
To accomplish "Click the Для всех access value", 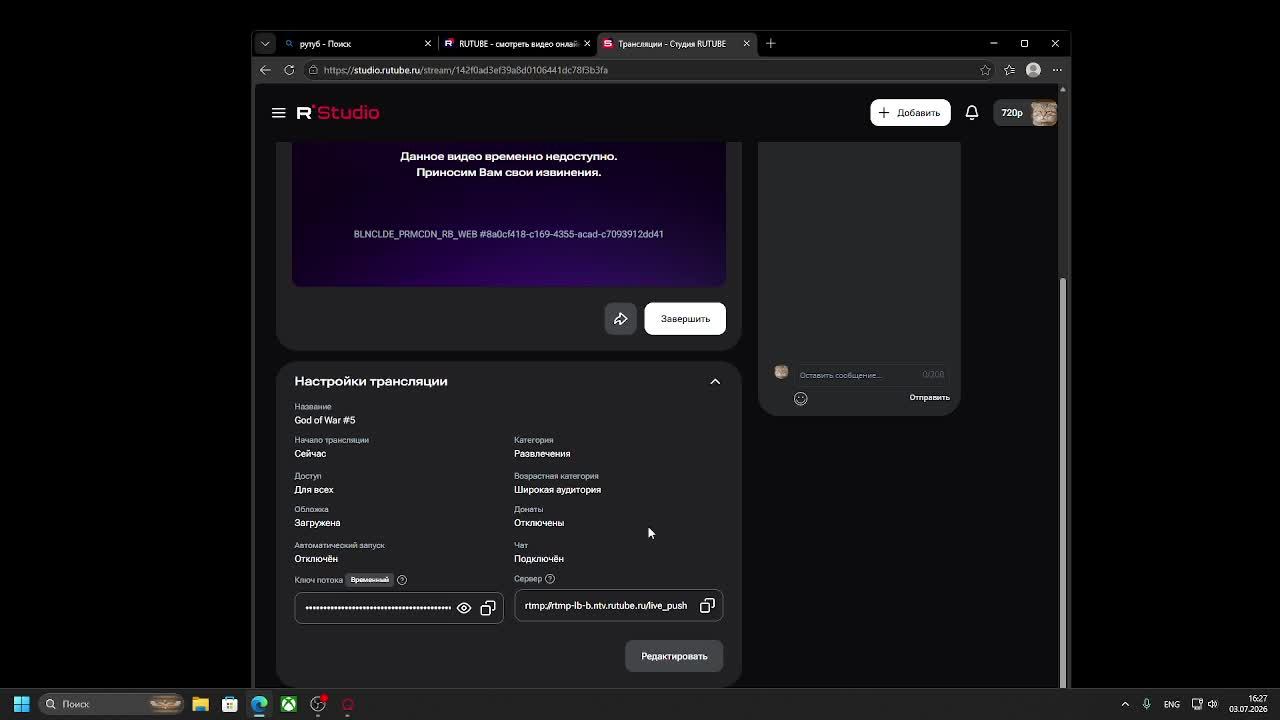I will pyautogui.click(x=314, y=490).
